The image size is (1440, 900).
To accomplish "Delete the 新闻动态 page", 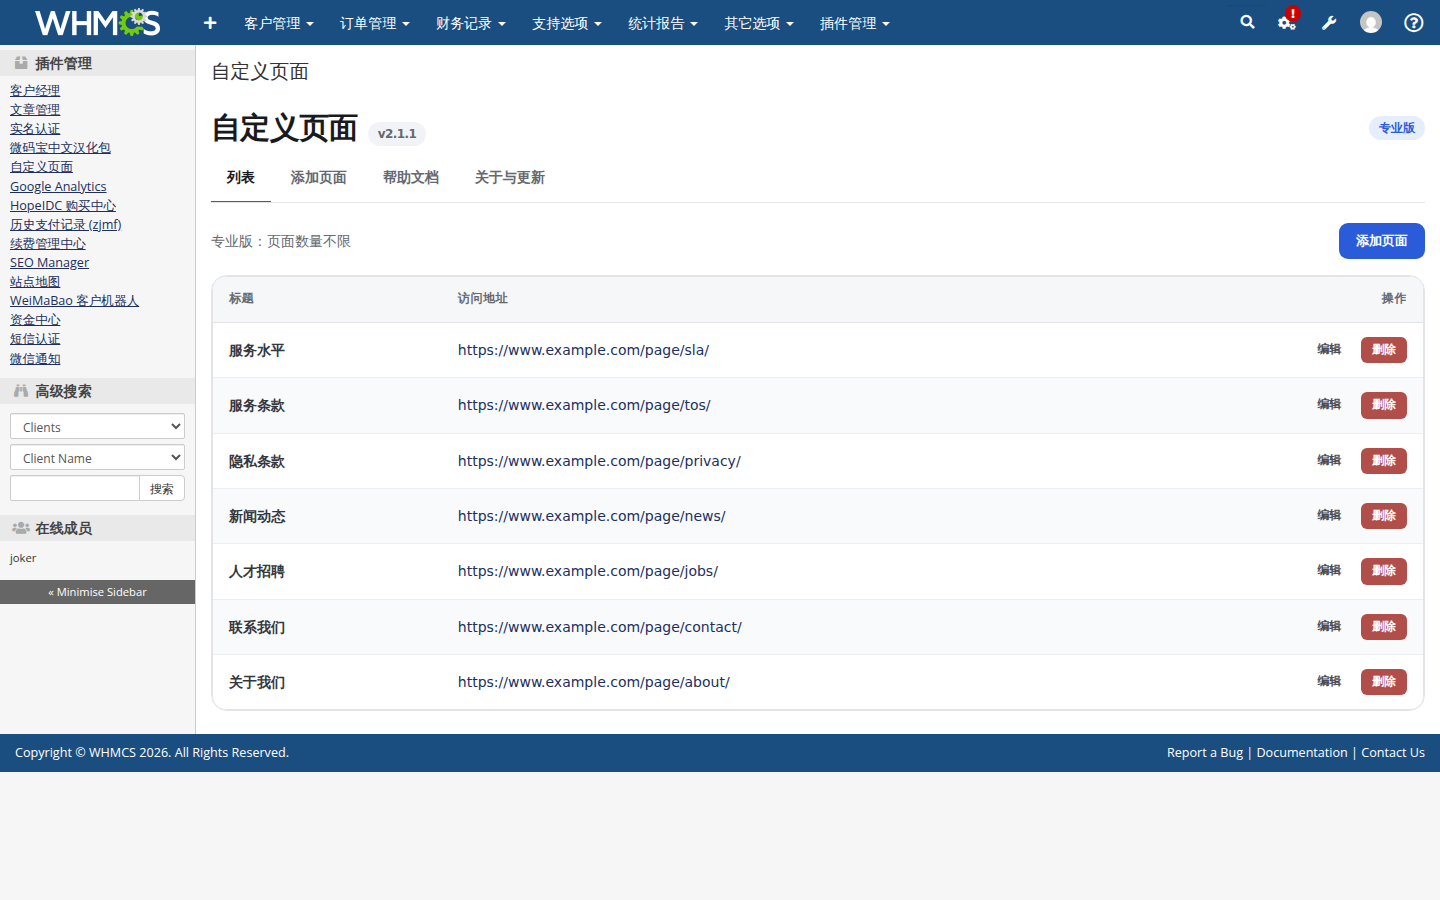I will click(1384, 516).
